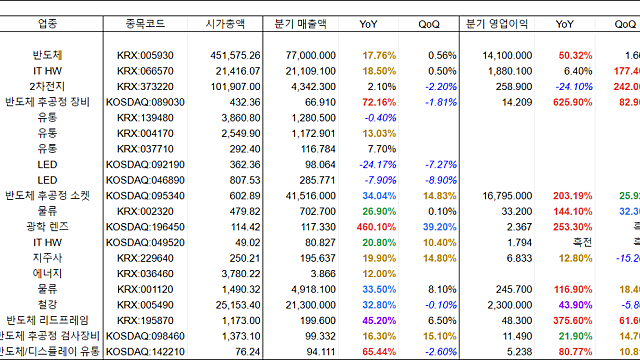Select revenue QoQ value 39.20%
Screen dimensions: 640x360
point(440,227)
